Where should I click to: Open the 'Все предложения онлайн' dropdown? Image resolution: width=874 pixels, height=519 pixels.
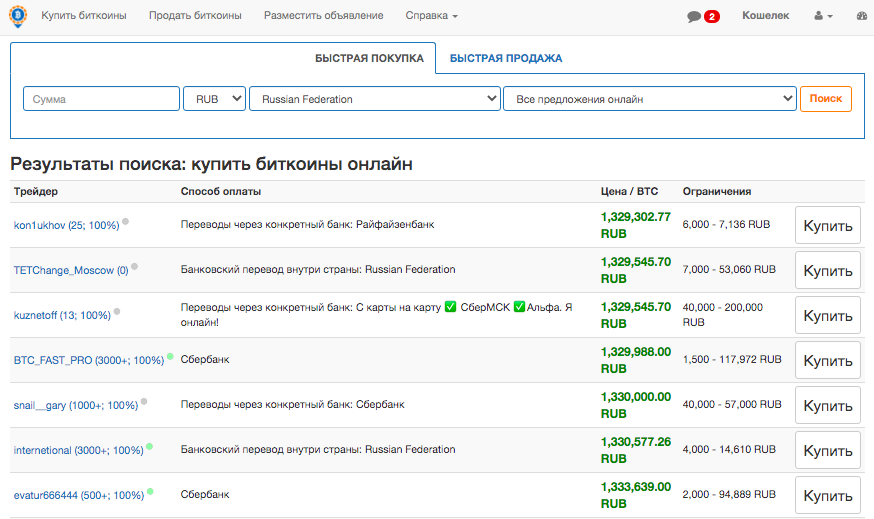coord(649,99)
